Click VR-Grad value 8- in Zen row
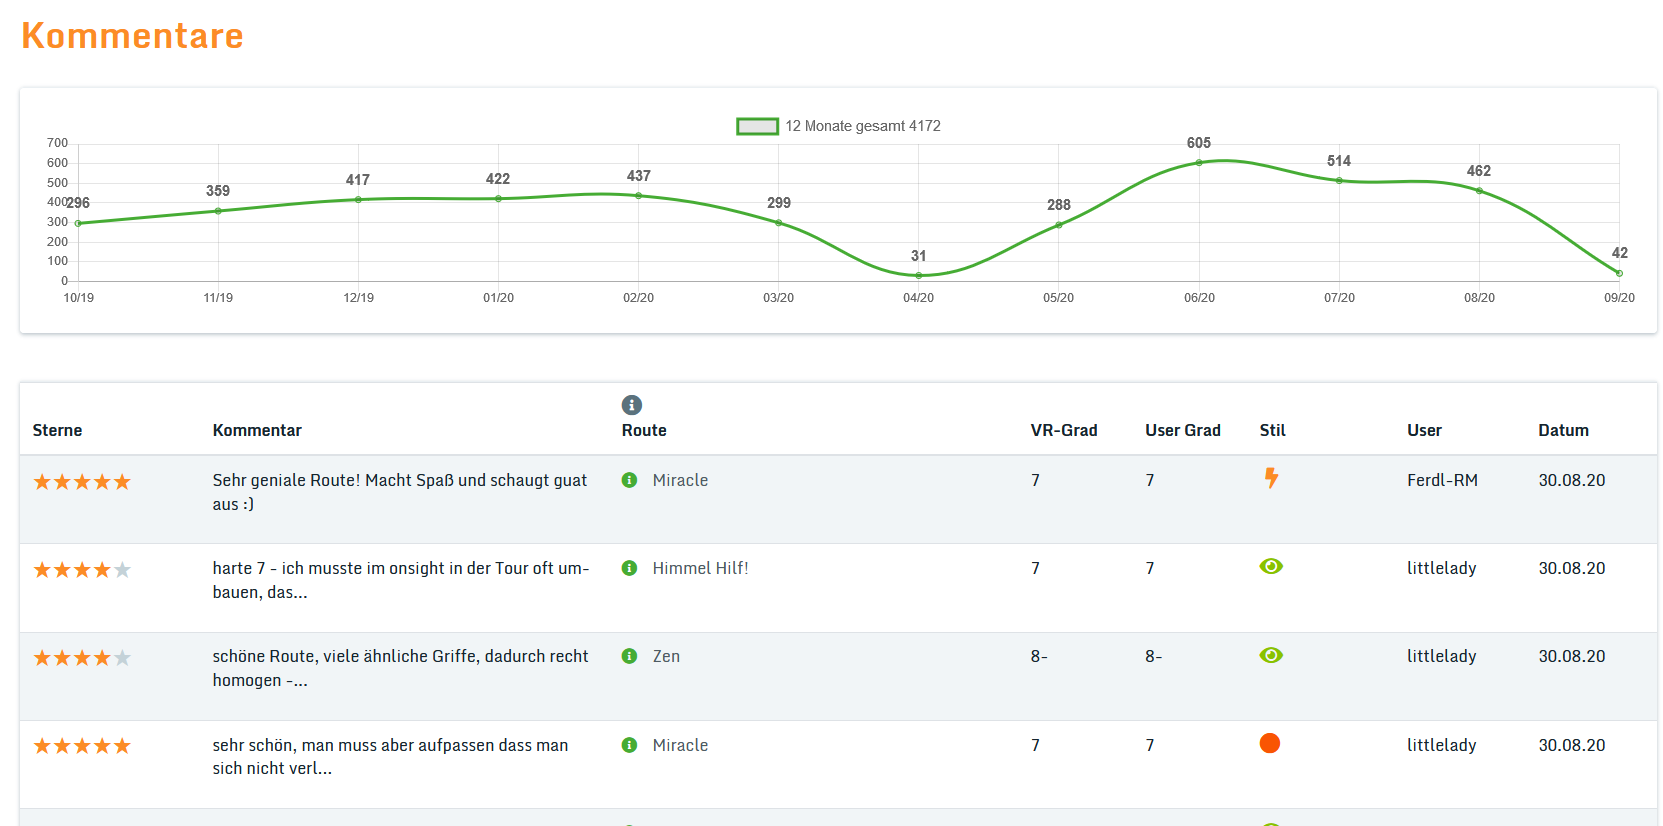 tap(1039, 656)
